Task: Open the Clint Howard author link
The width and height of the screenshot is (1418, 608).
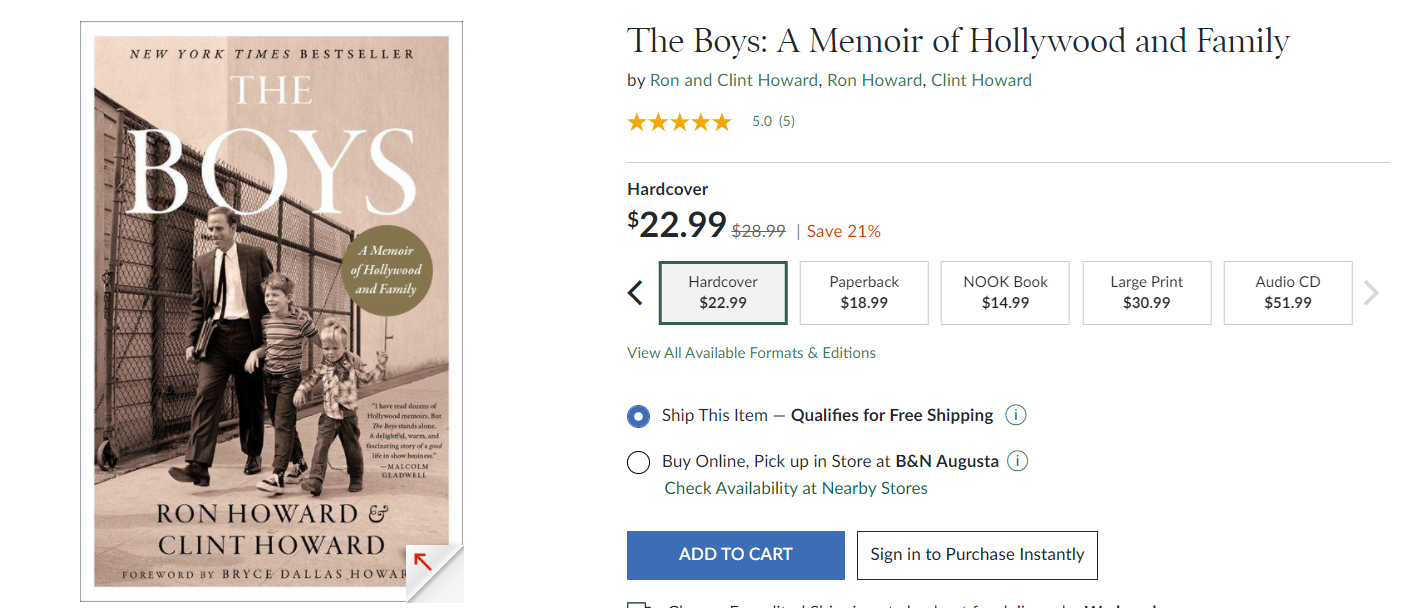Action: pyautogui.click(x=981, y=80)
